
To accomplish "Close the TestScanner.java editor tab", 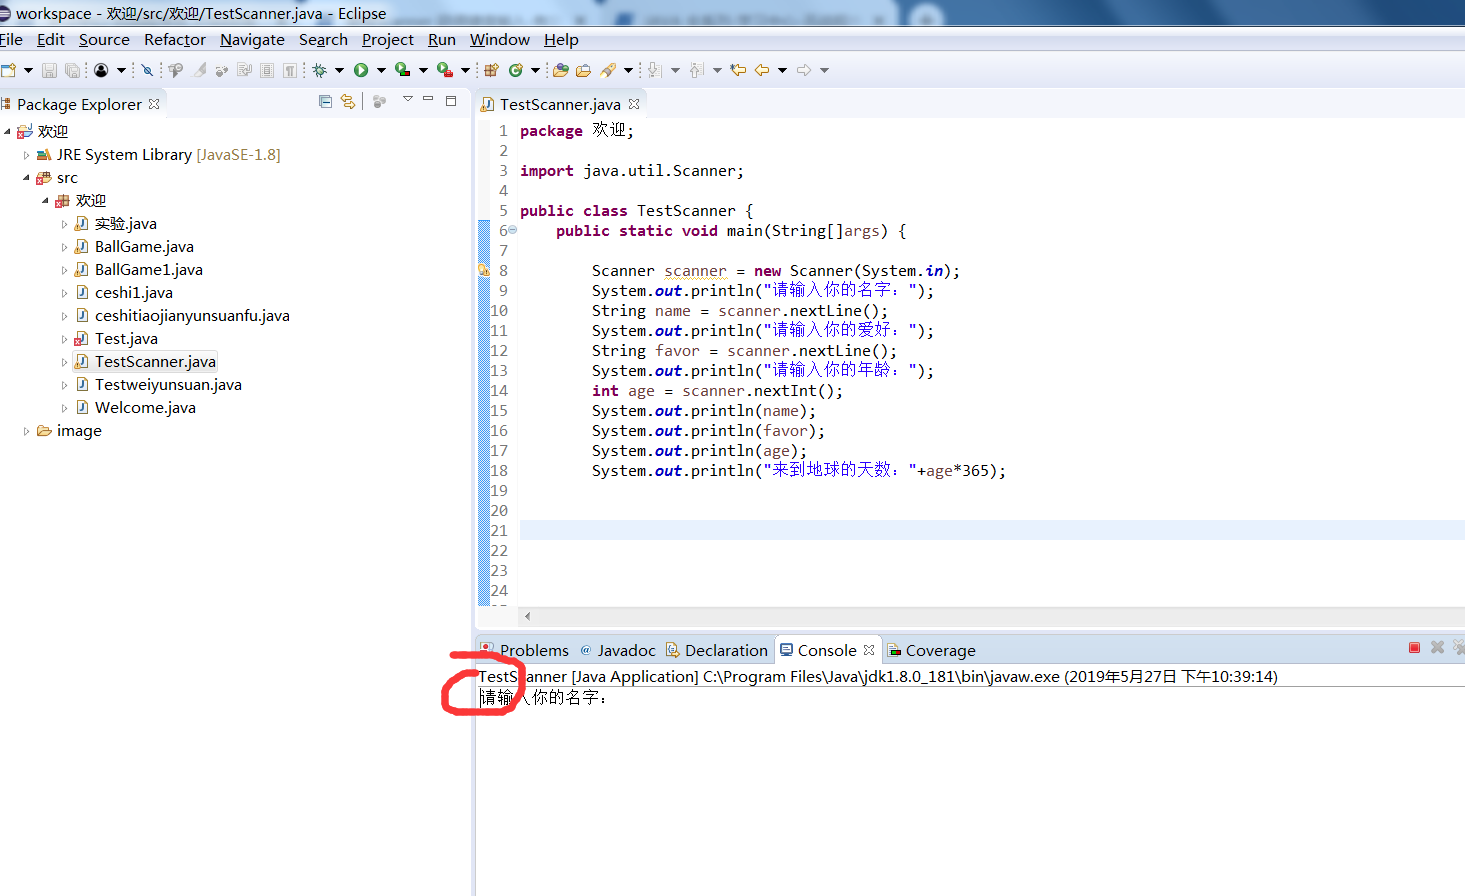I will (x=634, y=104).
